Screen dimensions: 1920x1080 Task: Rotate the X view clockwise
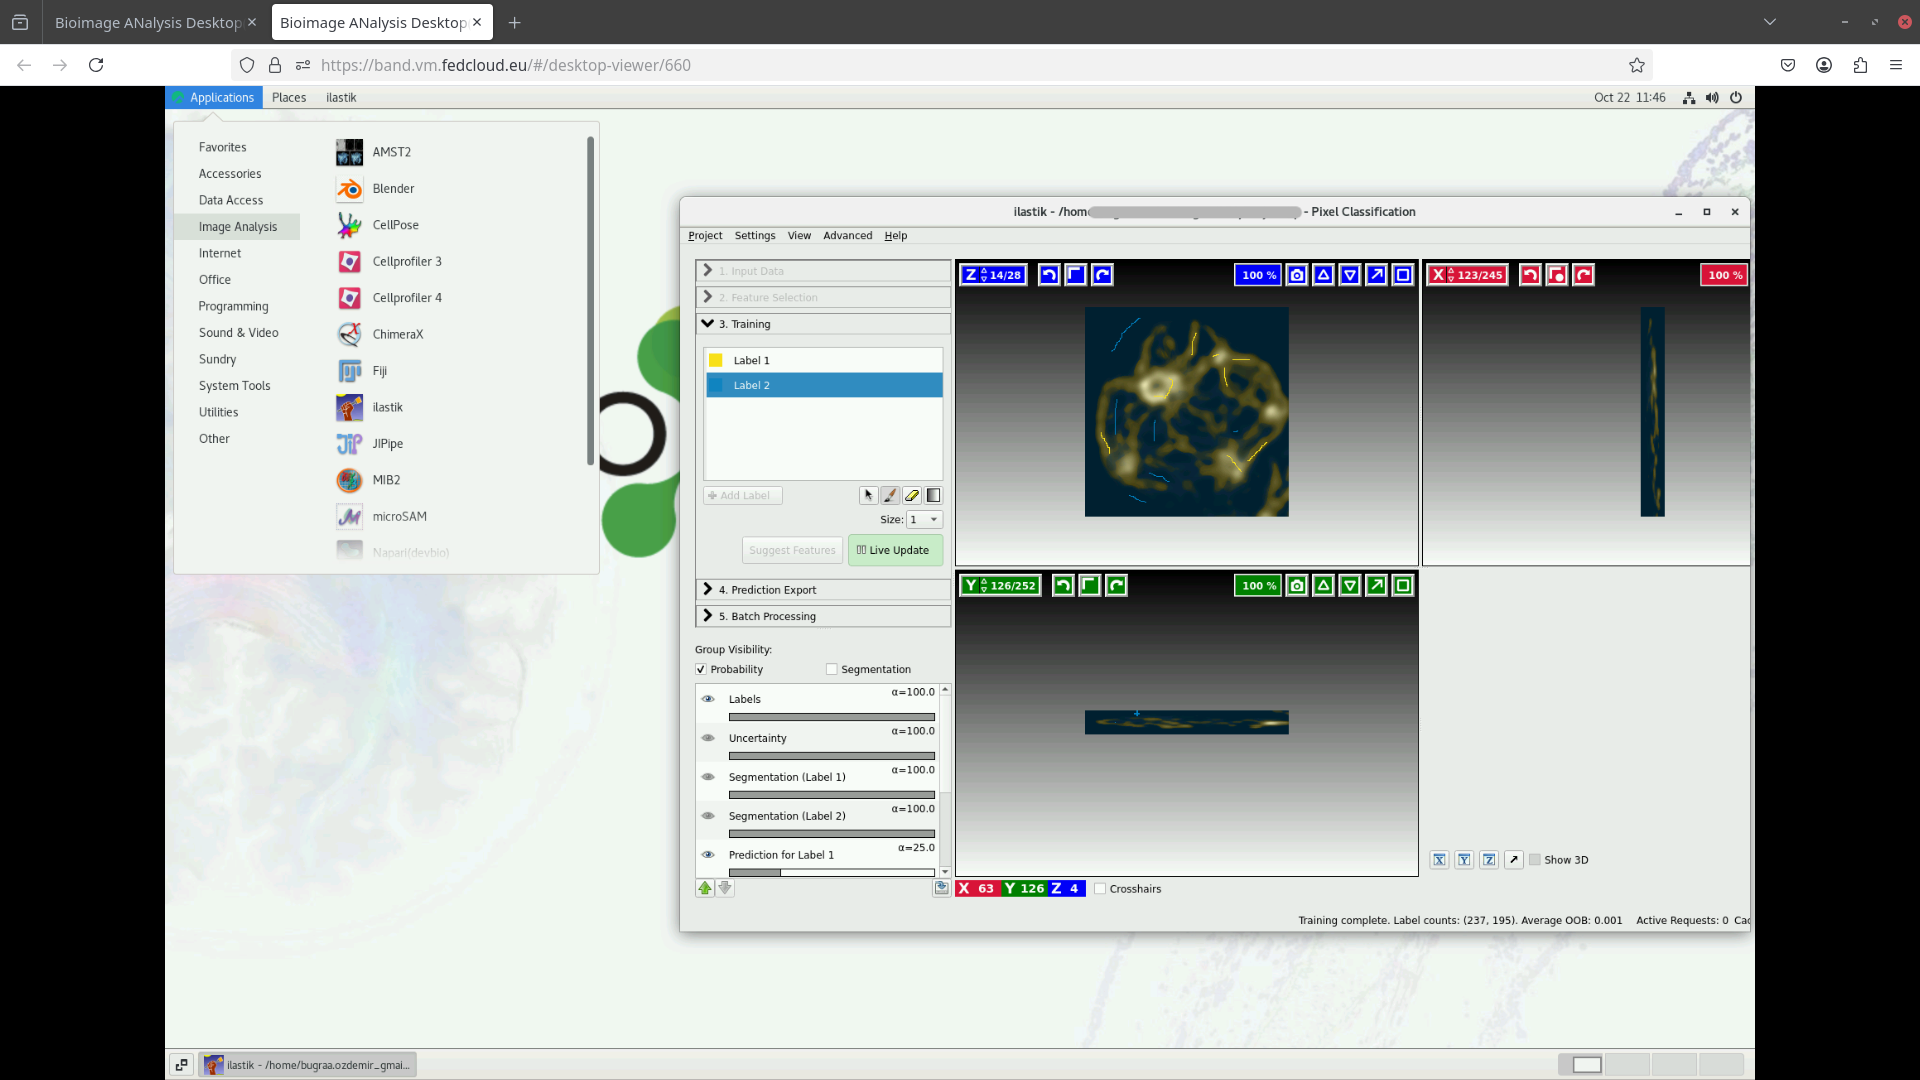click(x=1583, y=275)
